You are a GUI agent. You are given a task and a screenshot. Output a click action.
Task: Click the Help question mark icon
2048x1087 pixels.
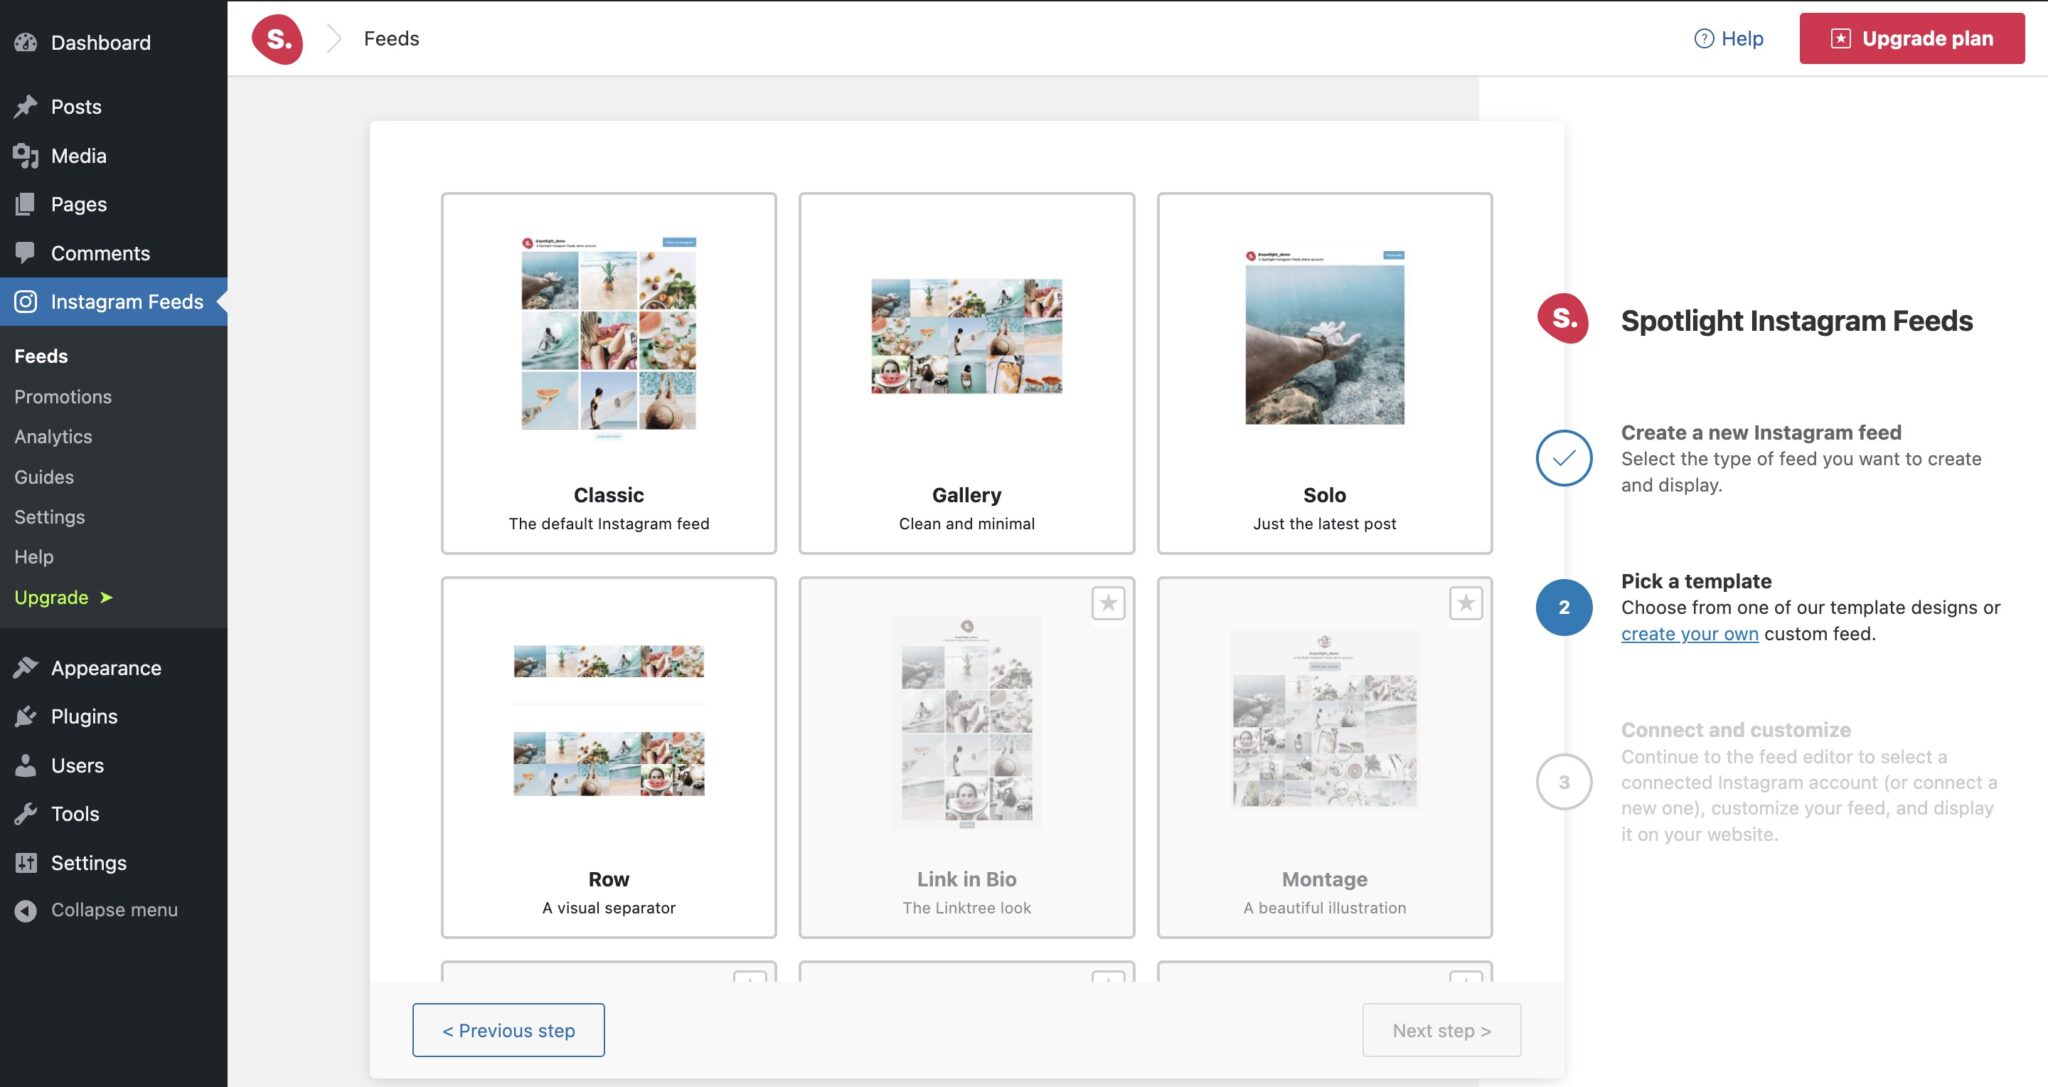(x=1703, y=38)
